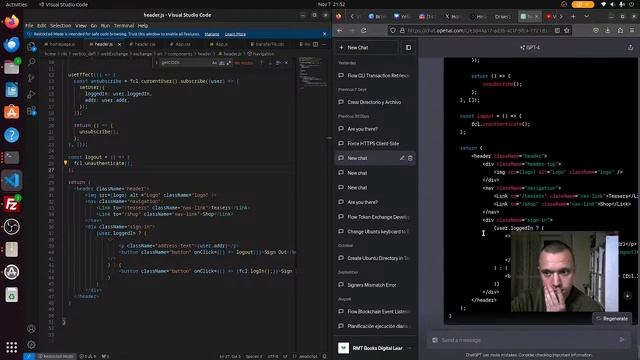
Task: Click Restricted Mode in VS Code status bar
Action: [x=56, y=356]
